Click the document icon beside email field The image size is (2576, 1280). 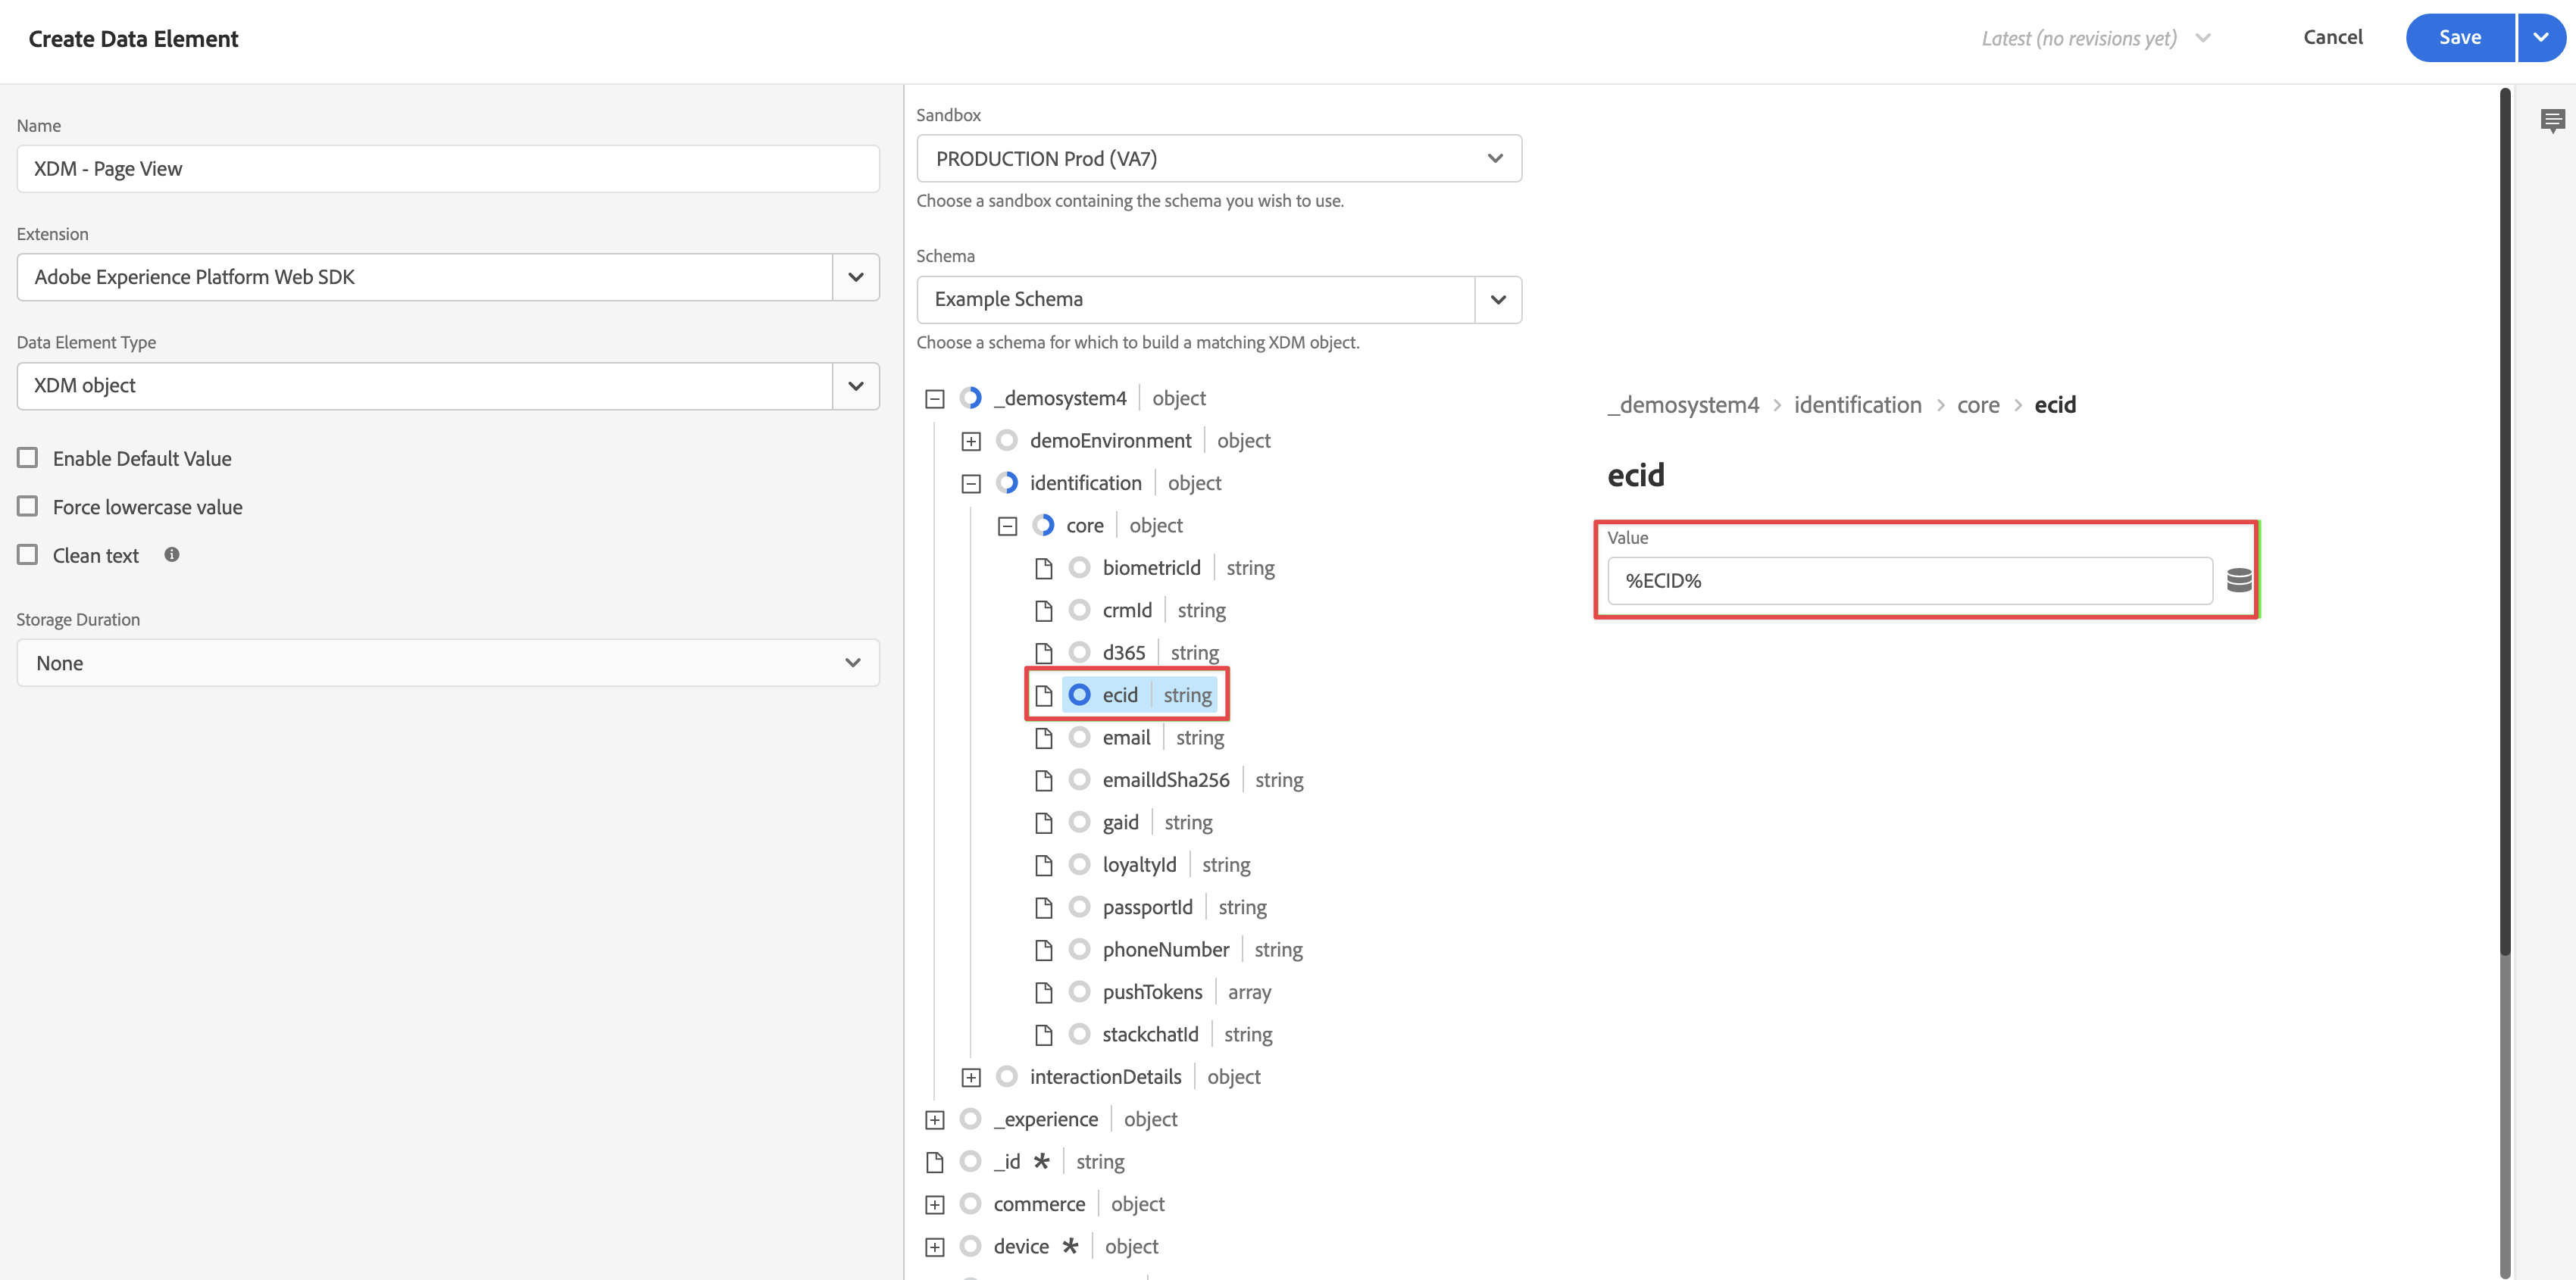(x=1043, y=738)
